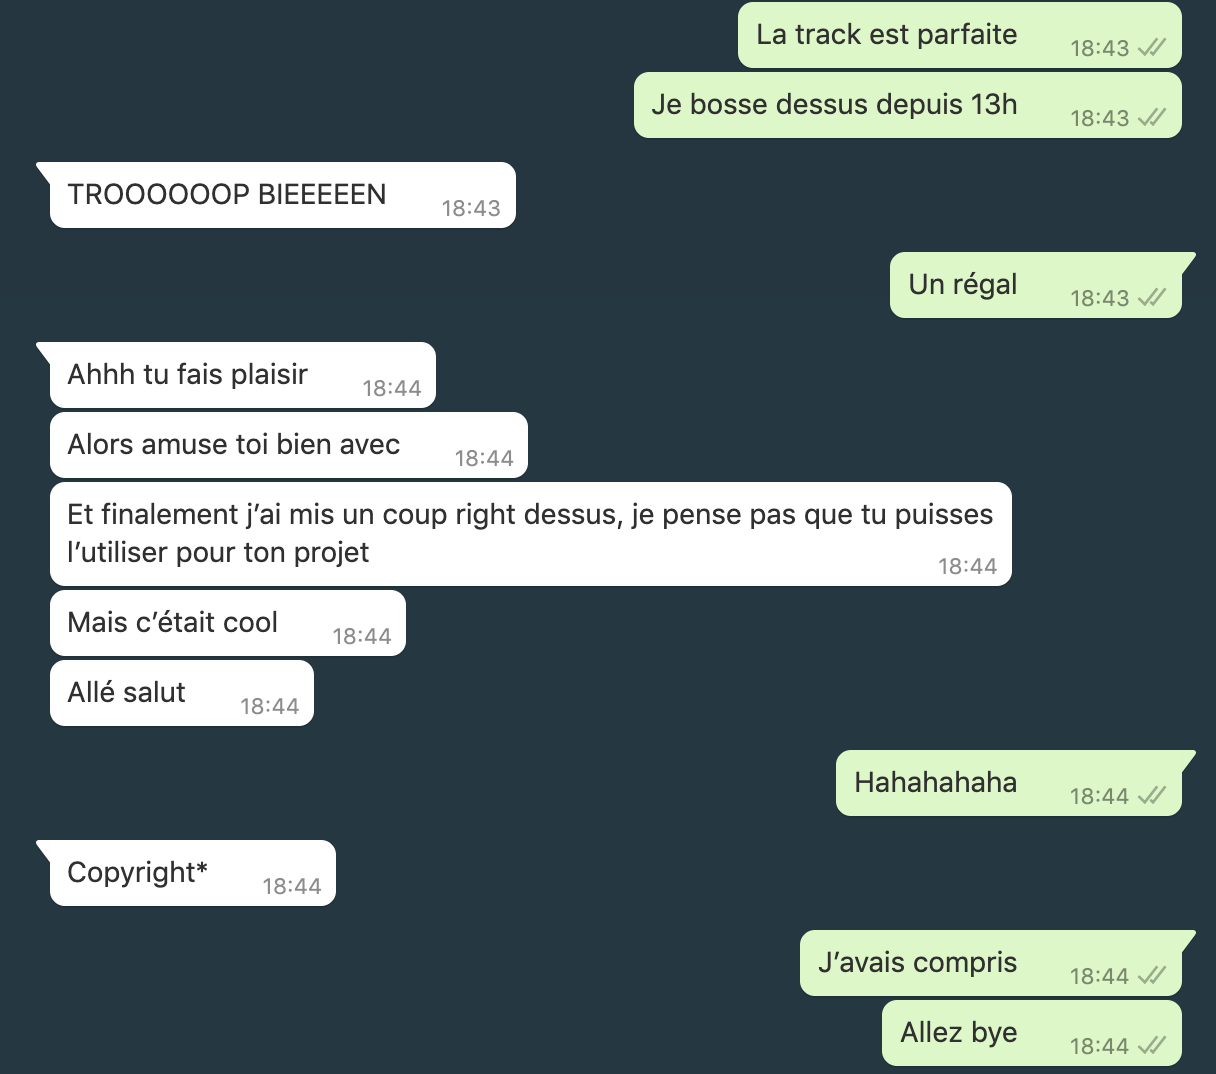Click the "Ahhh tu fais plaisir" message
Viewport: 1216px width, 1074px height.
(243, 375)
